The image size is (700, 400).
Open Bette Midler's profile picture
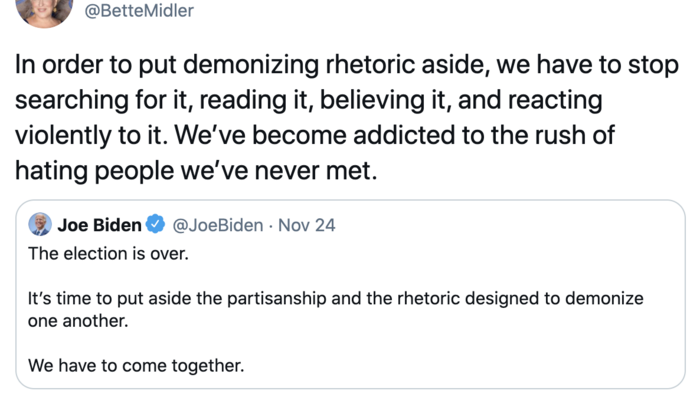(x=45, y=10)
